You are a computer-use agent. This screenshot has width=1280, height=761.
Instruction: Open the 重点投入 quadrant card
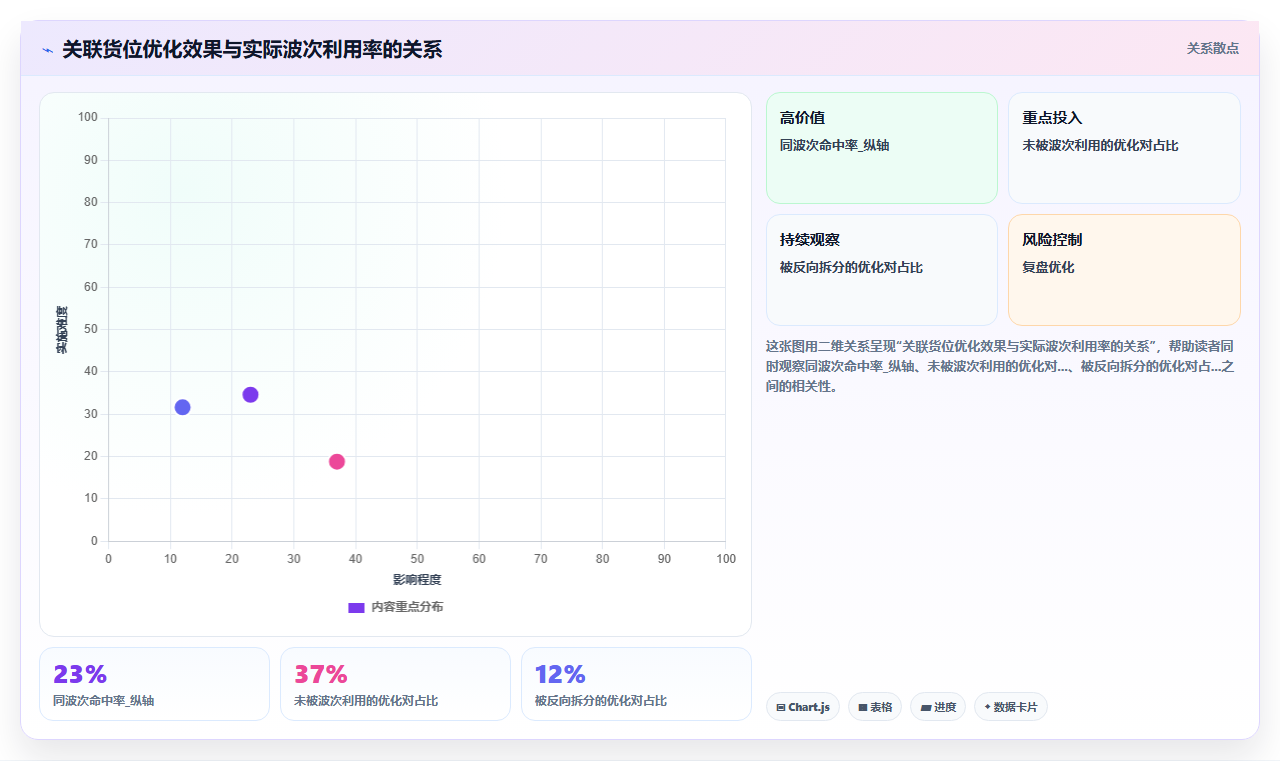click(1124, 148)
